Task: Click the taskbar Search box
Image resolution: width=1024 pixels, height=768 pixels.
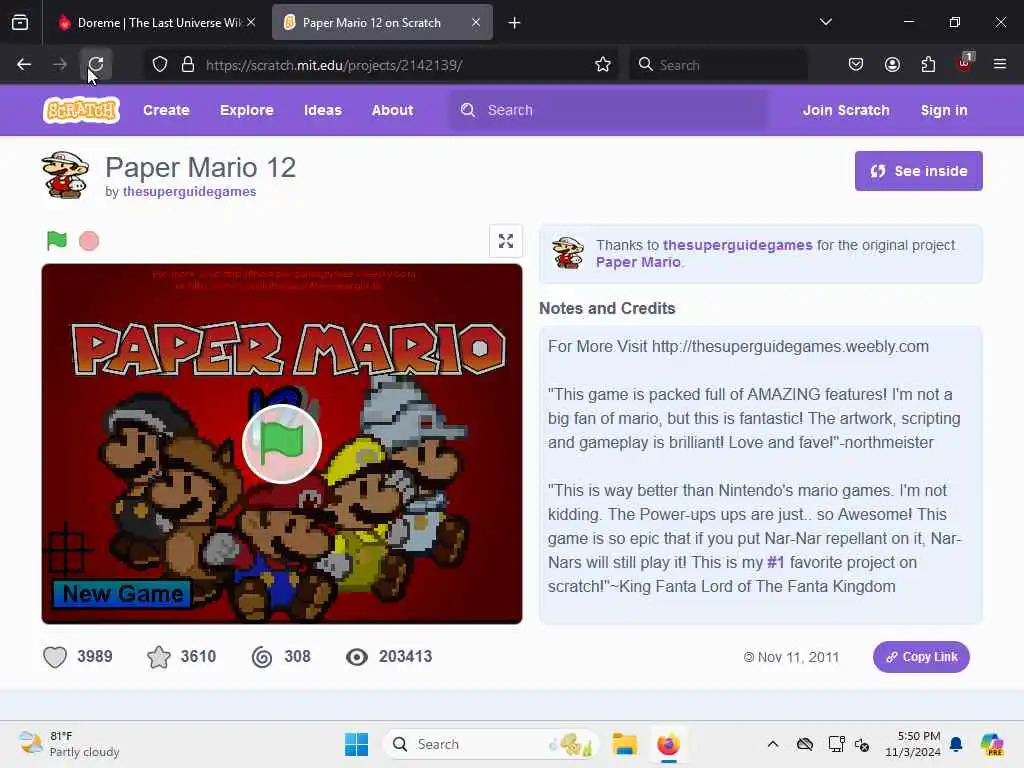Action: pyautogui.click(x=490, y=744)
